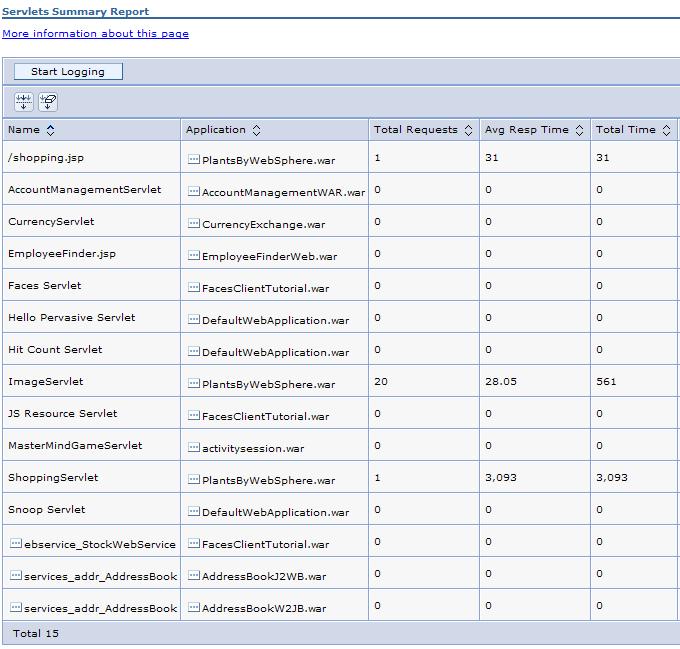The image size is (680, 649).
Task: Click name icon in AddressBookJ2WB.war row
Action: [x=16, y=575]
